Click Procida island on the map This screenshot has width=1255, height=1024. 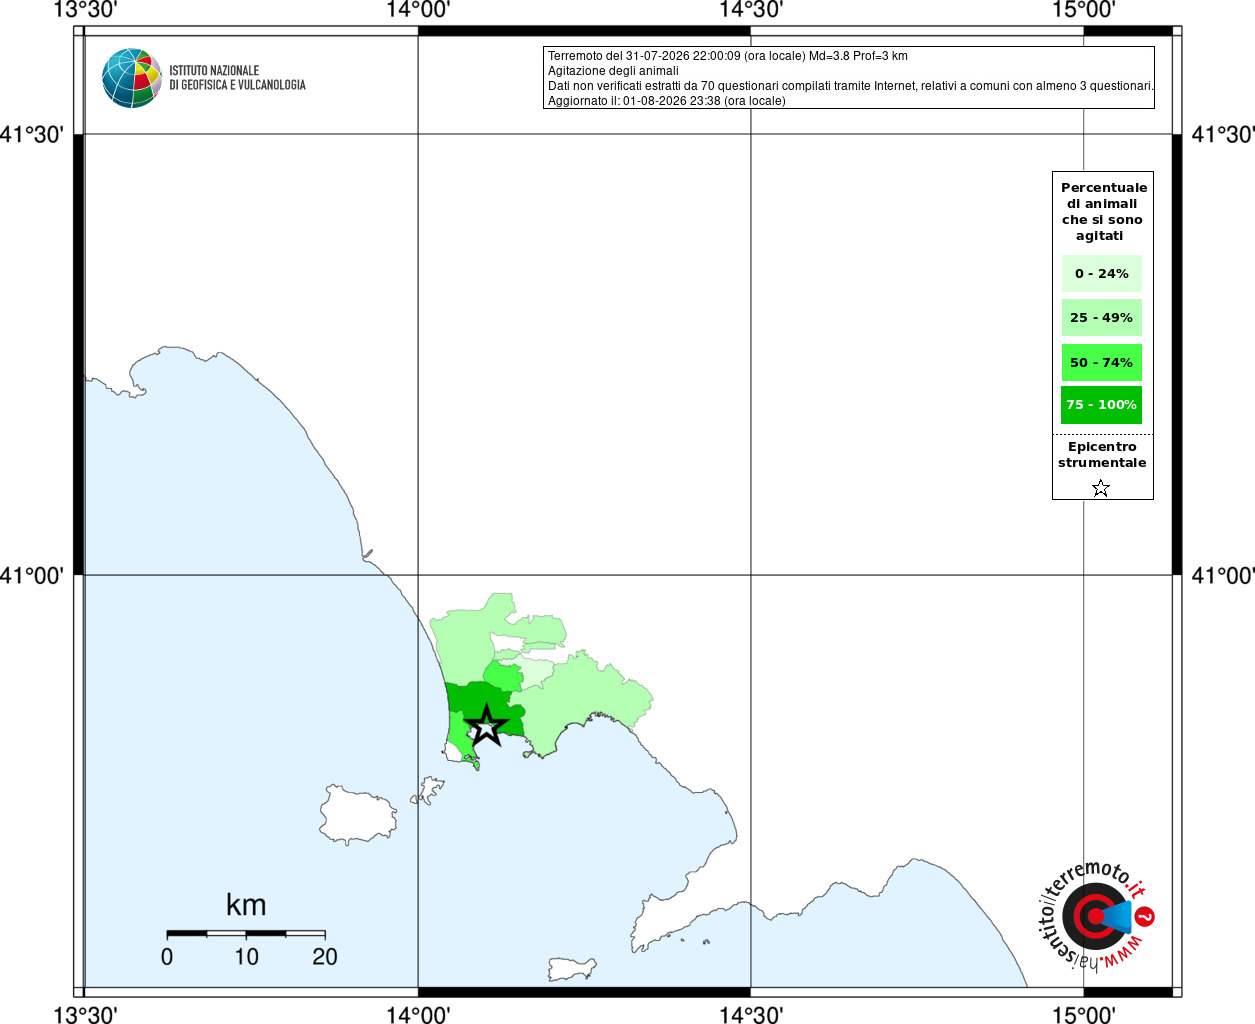[428, 792]
